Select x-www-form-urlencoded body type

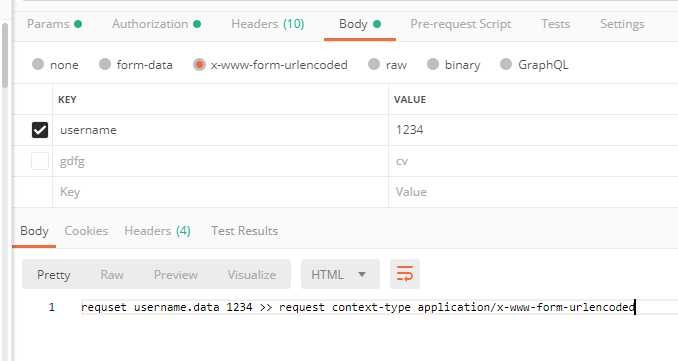coord(270,65)
